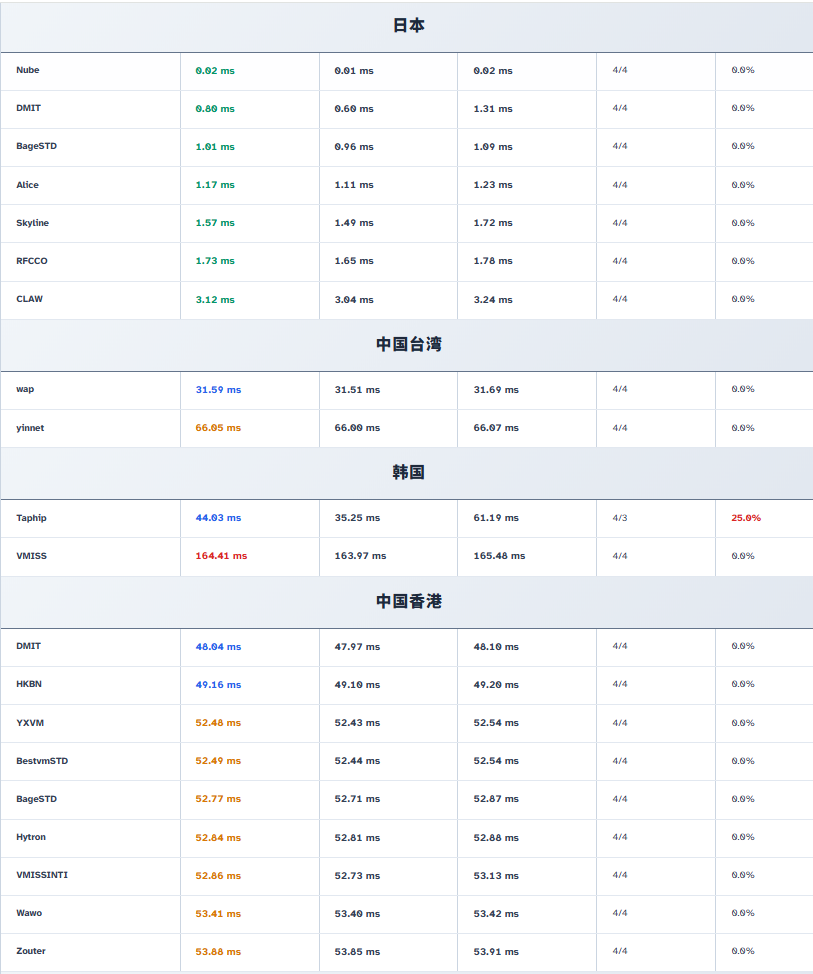The width and height of the screenshot is (813, 974).
Task: Click the Nube server name
Action: [x=28, y=70]
